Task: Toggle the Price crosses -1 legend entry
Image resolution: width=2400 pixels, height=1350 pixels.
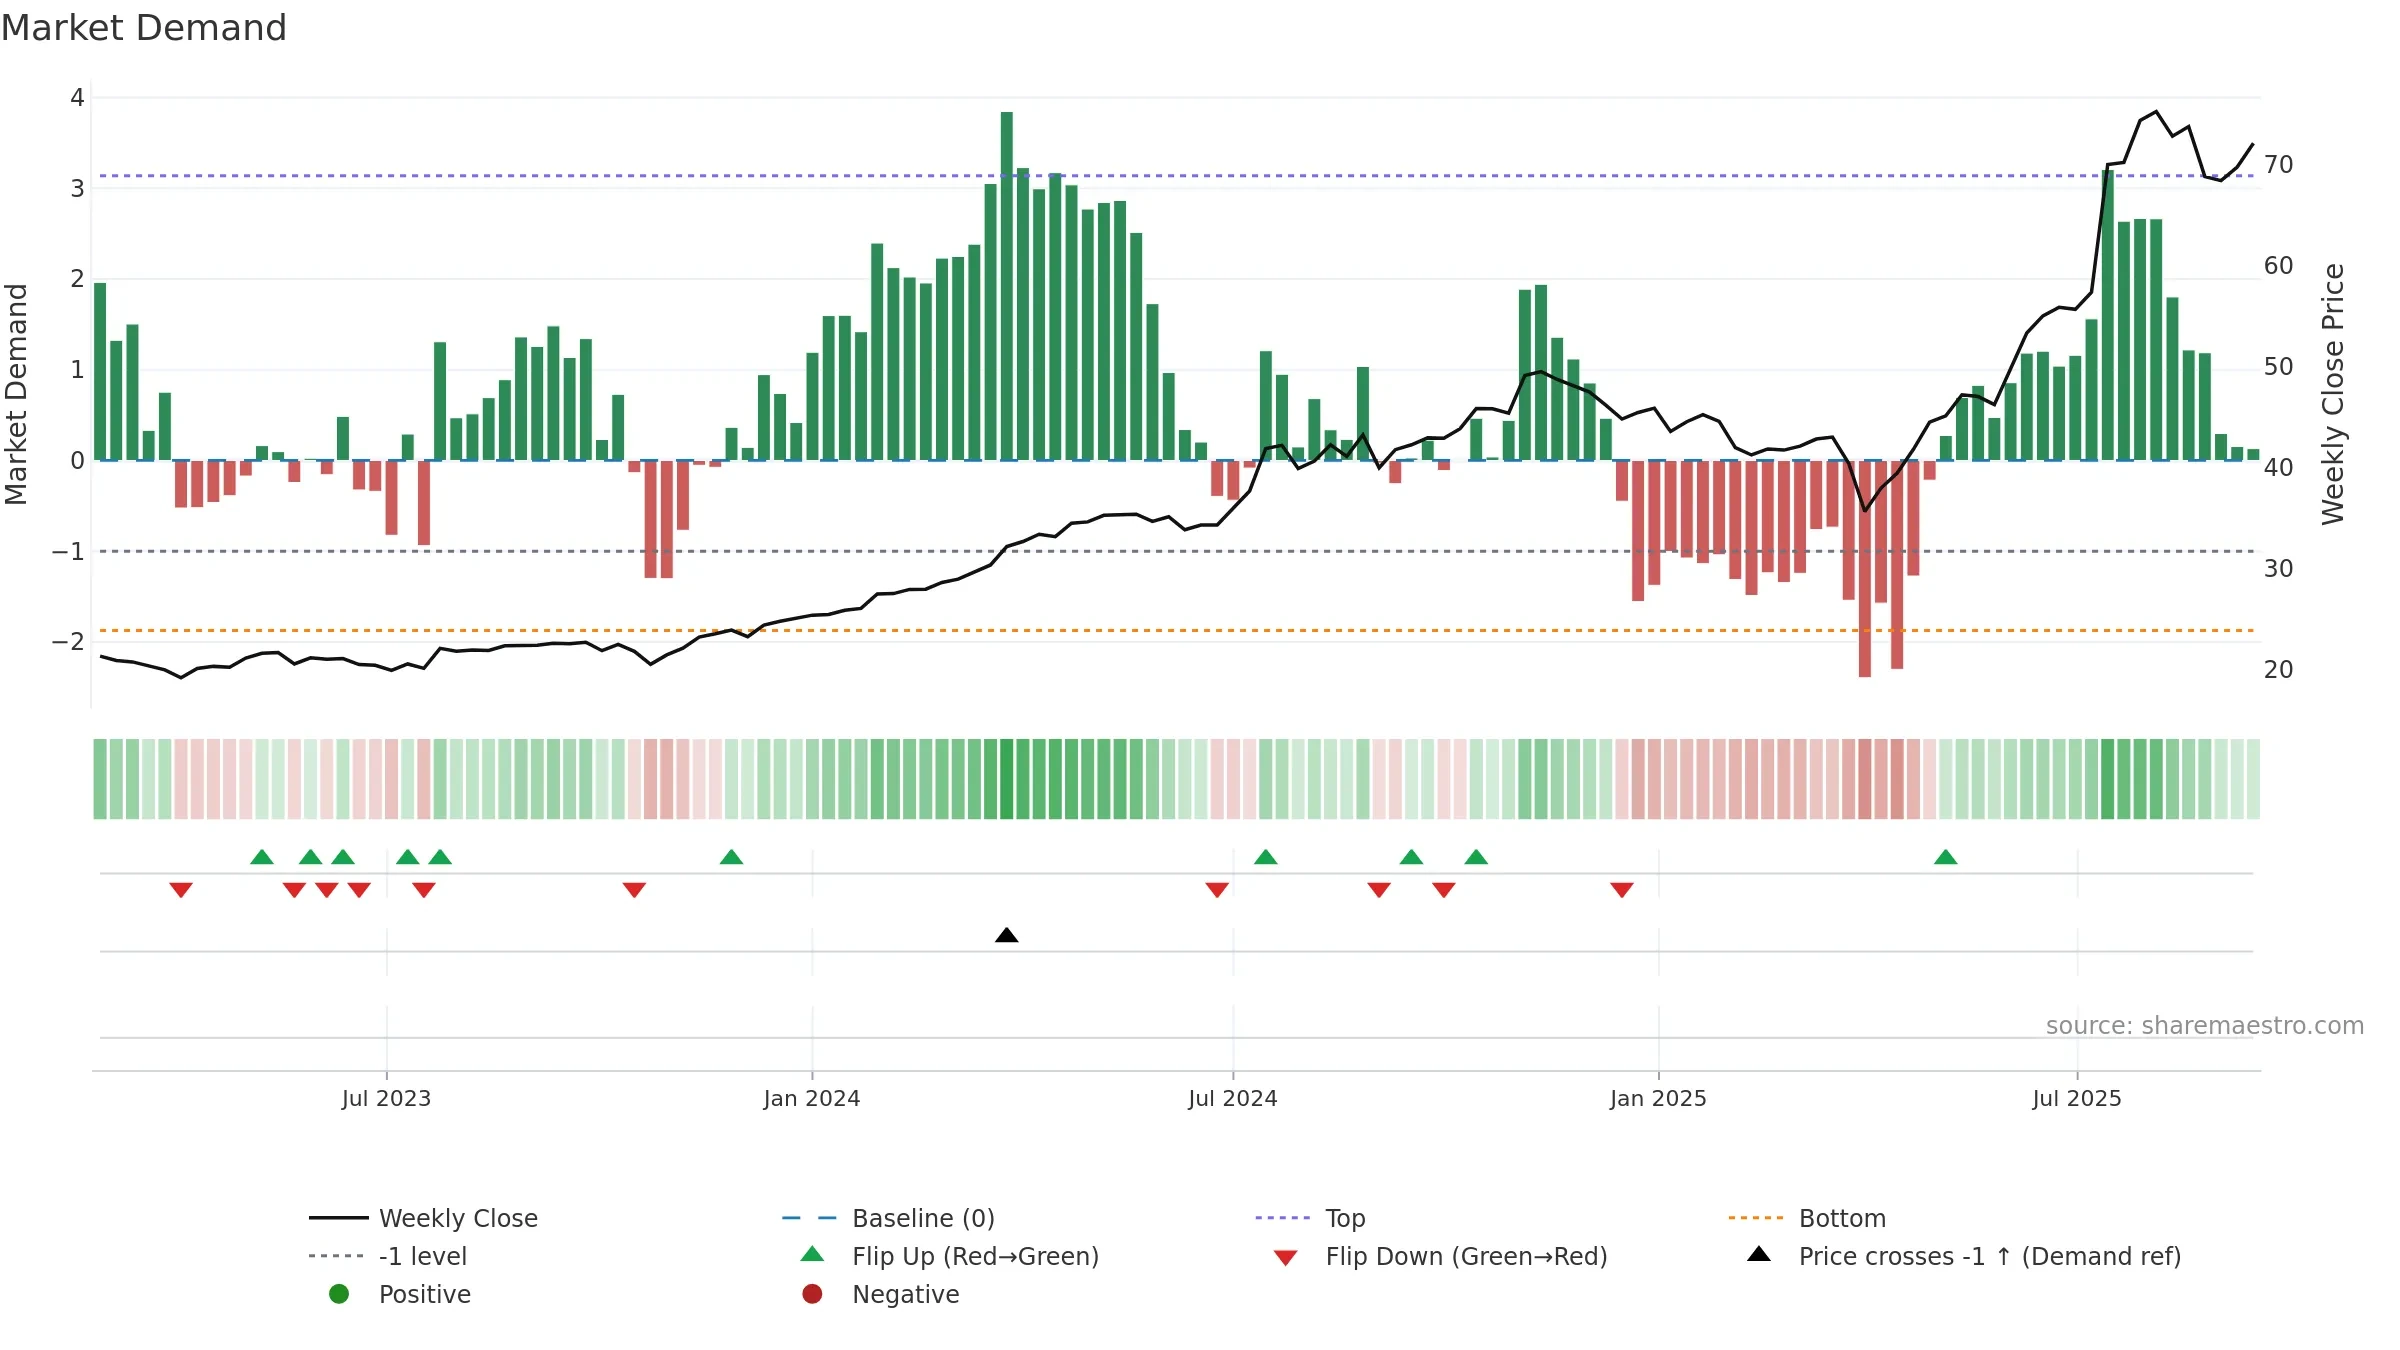Action: tap(1964, 1256)
